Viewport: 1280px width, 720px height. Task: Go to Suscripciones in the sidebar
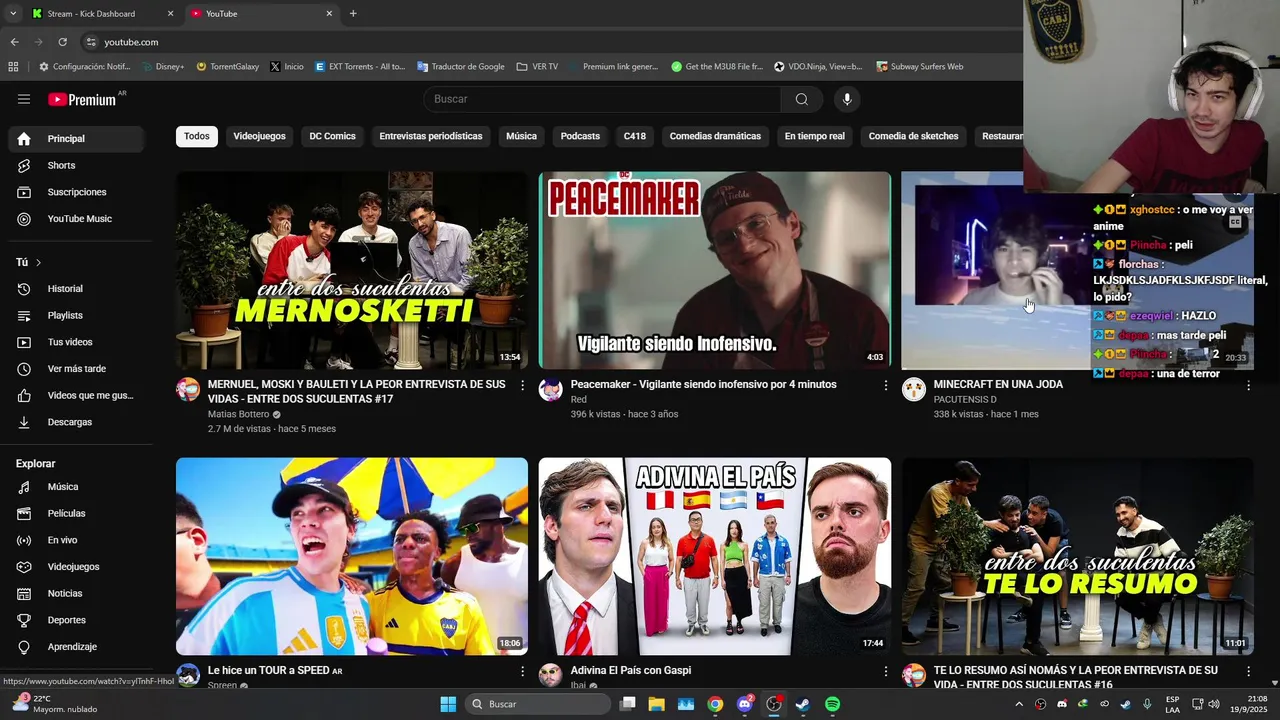(x=76, y=192)
